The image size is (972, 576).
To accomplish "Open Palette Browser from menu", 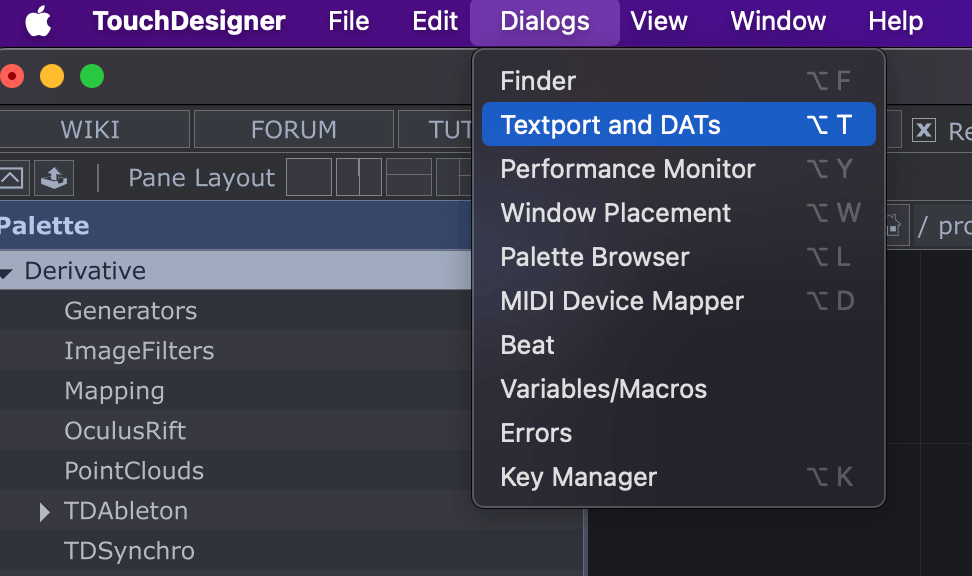I will click(x=679, y=257).
